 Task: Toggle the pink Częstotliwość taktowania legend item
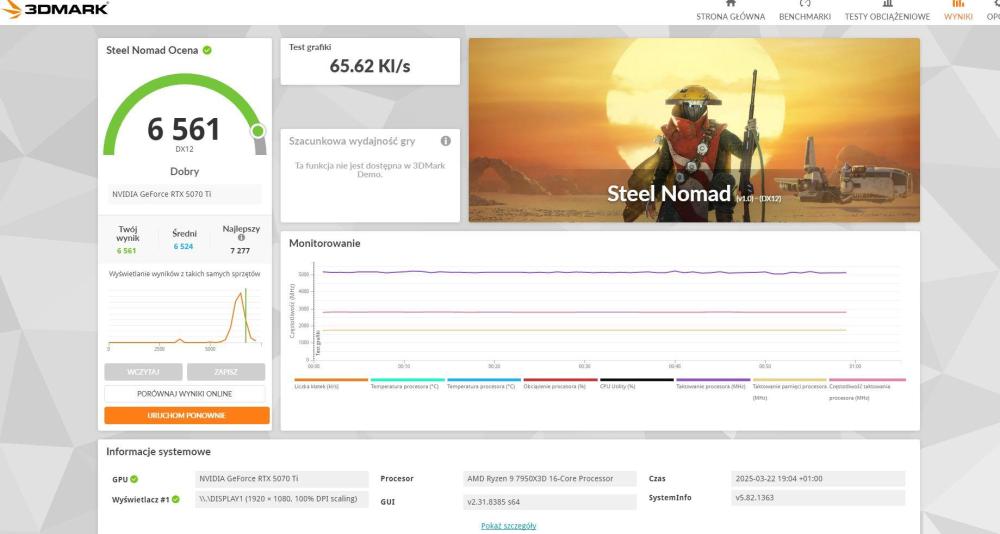(867, 389)
